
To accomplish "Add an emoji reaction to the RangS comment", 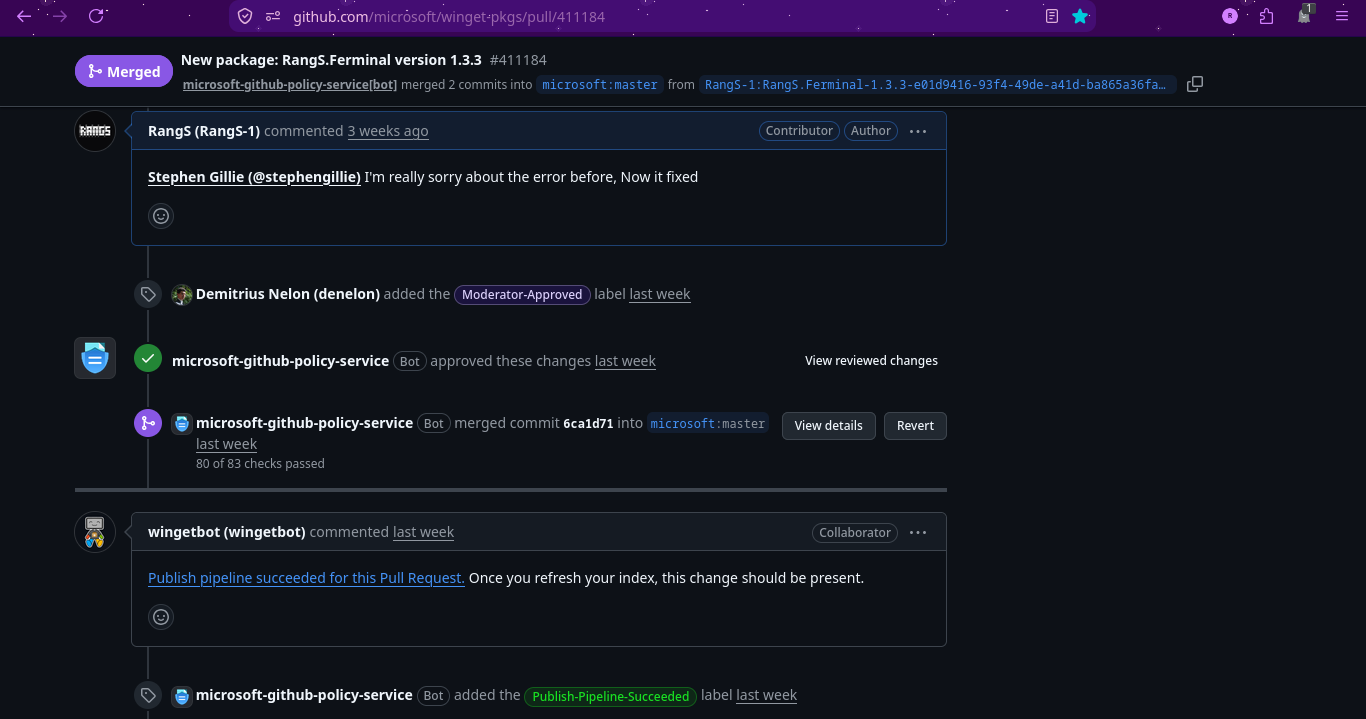I will click(x=161, y=216).
